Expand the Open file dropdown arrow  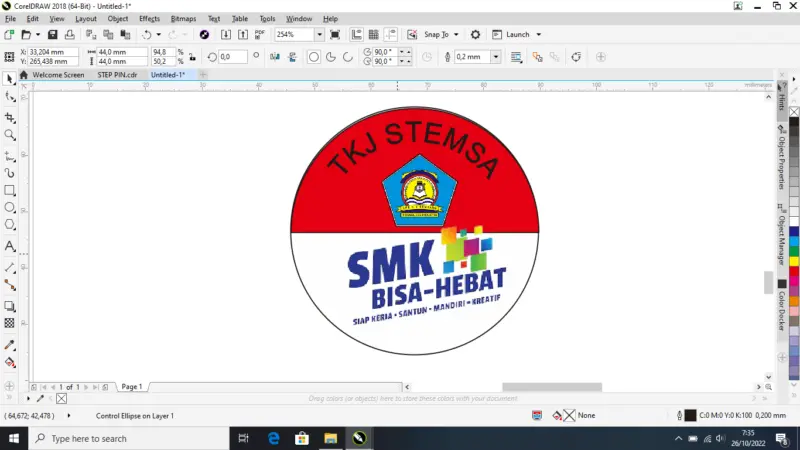(x=38, y=35)
